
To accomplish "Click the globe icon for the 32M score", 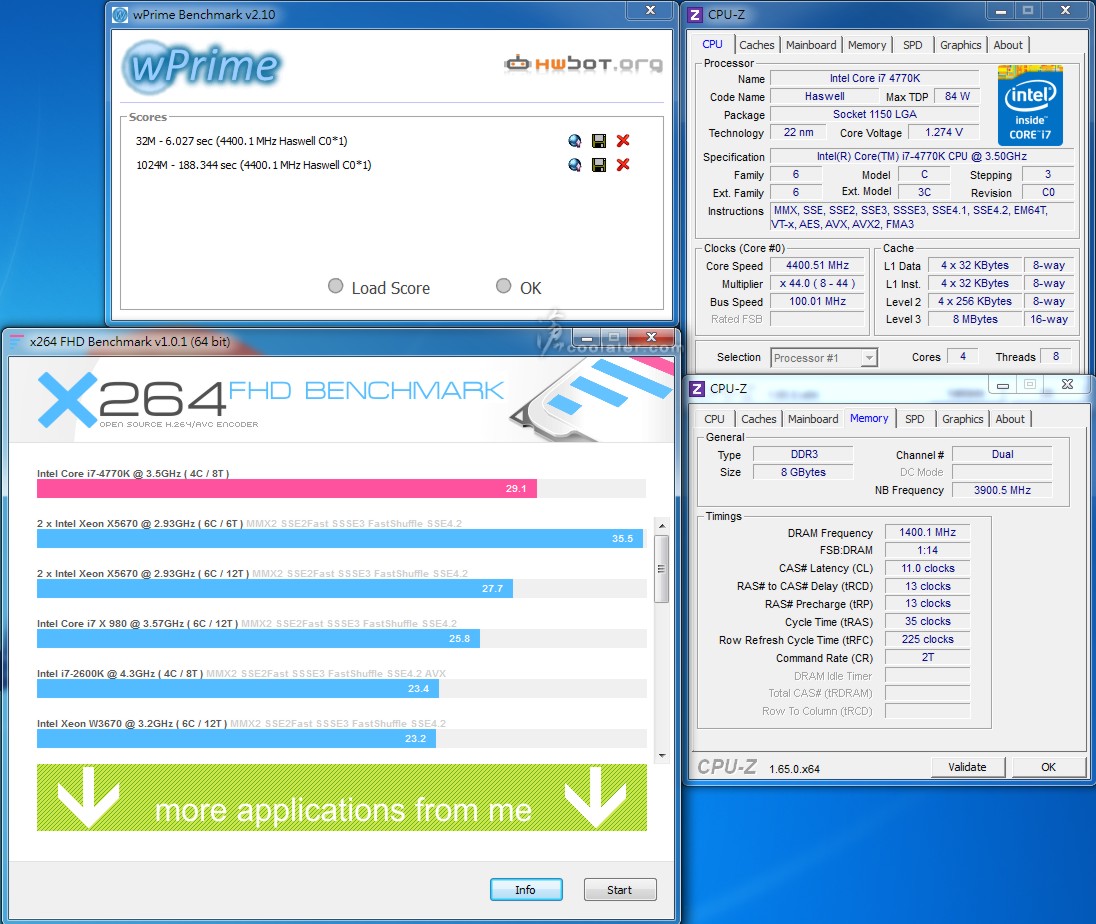I will (x=575, y=141).
